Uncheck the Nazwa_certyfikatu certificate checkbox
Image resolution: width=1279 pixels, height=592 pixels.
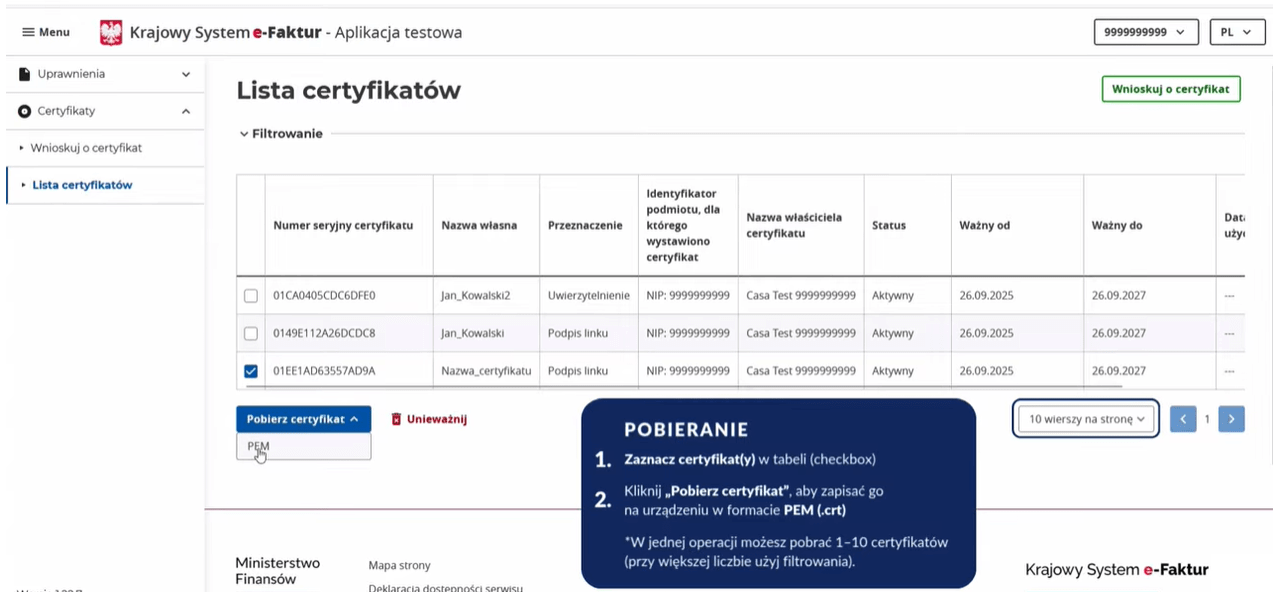pyautogui.click(x=250, y=370)
